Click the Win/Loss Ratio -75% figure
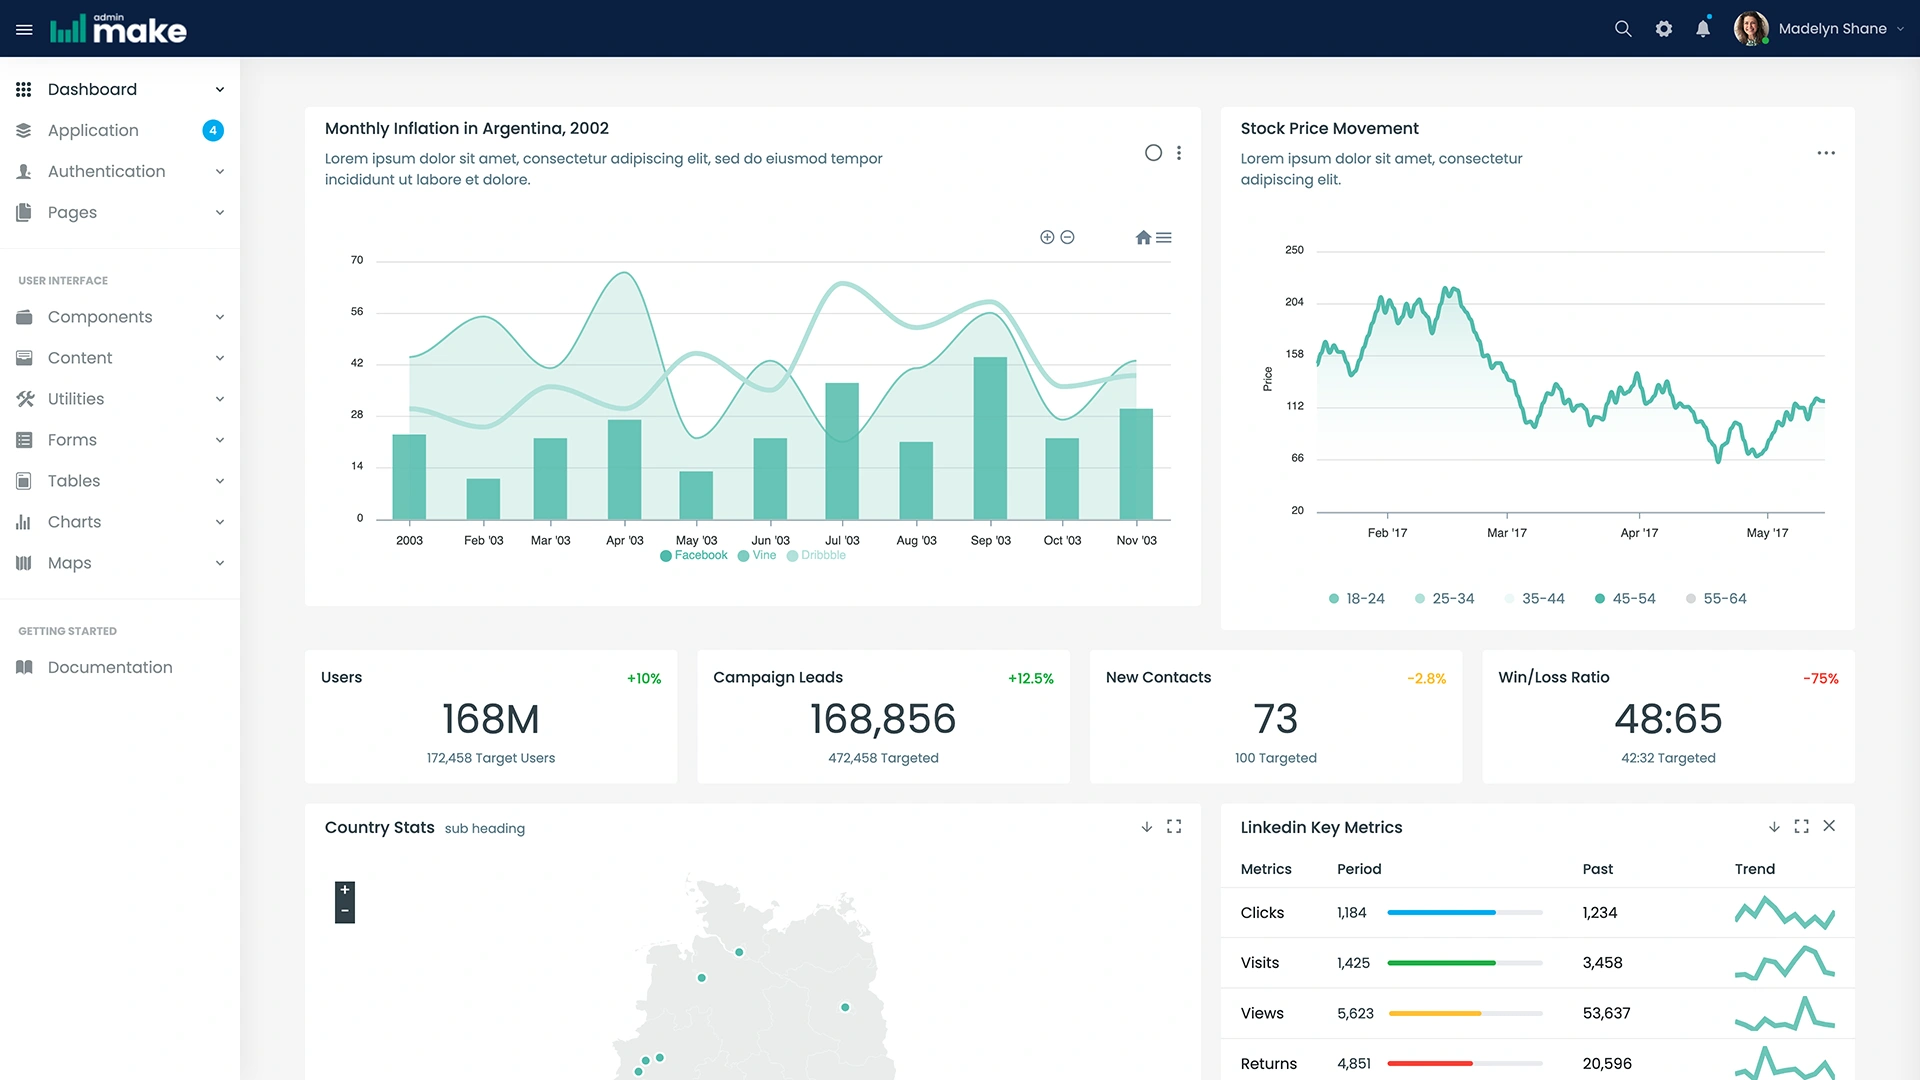Image resolution: width=1920 pixels, height=1080 pixels. [1821, 678]
